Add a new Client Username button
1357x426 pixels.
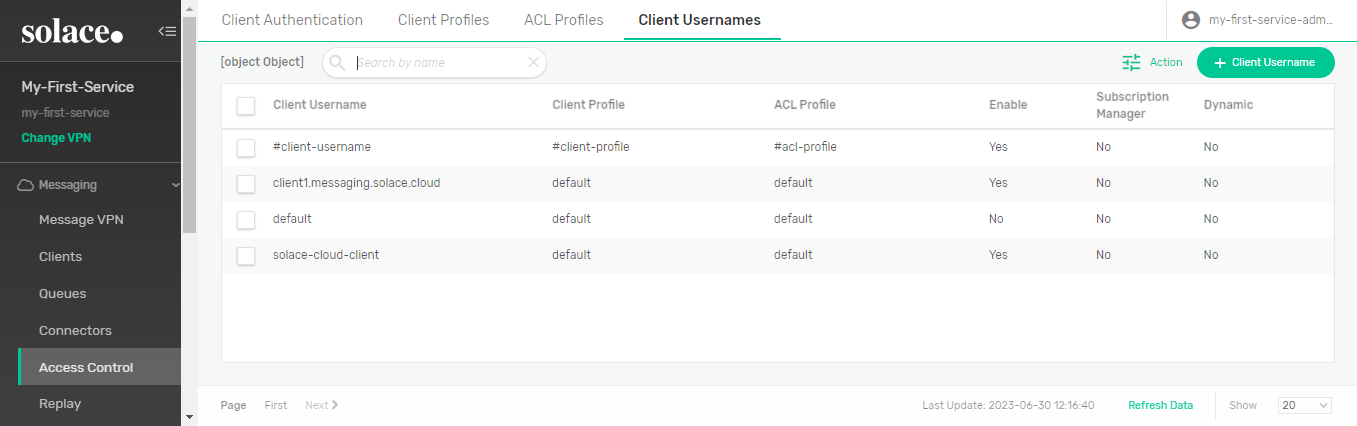click(1265, 62)
